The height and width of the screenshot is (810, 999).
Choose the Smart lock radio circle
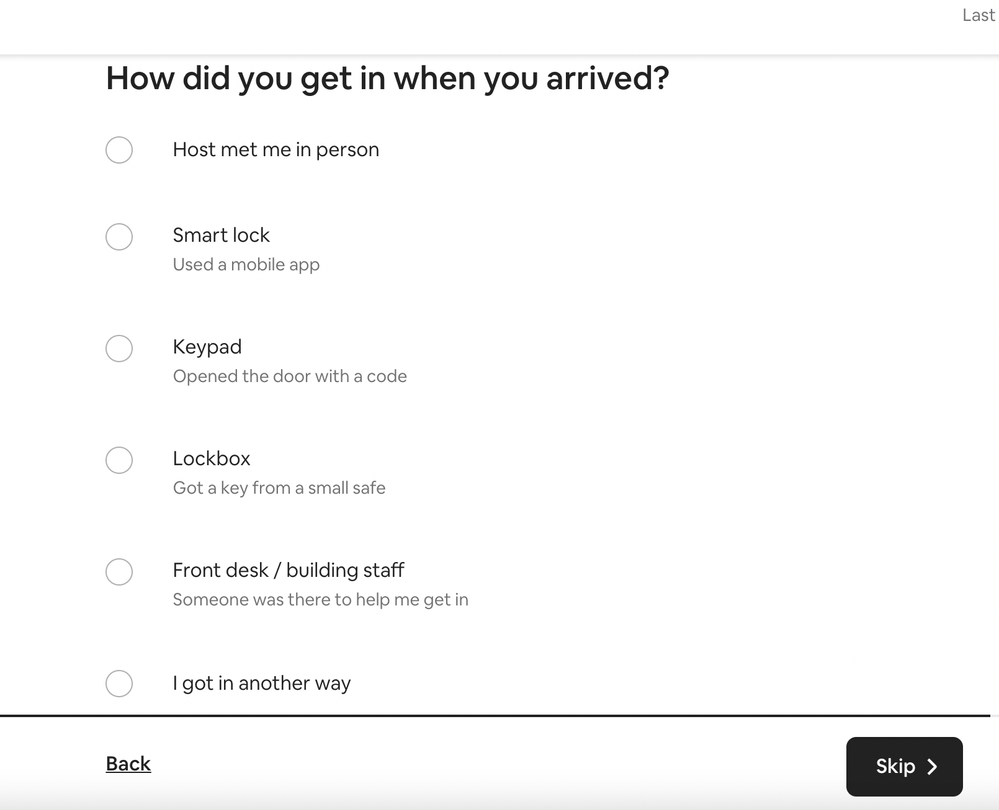click(119, 237)
